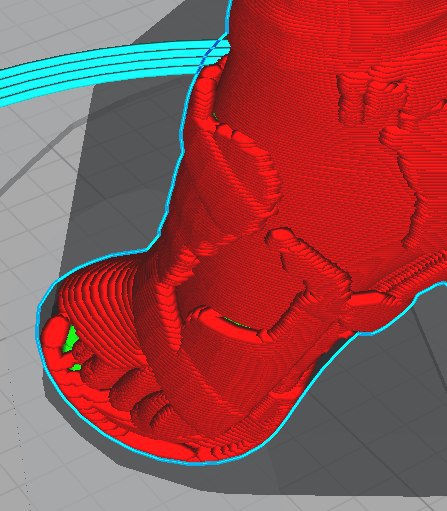The width and height of the screenshot is (447, 511).
Task: Click the larger green patch on the toe
Action: (x=71, y=340)
